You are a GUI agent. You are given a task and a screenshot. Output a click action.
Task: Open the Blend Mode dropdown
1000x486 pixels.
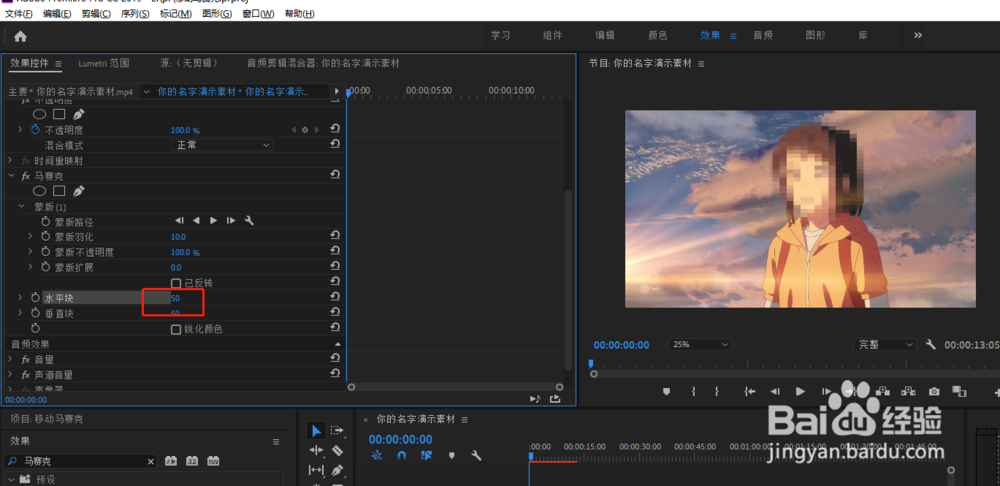point(222,145)
